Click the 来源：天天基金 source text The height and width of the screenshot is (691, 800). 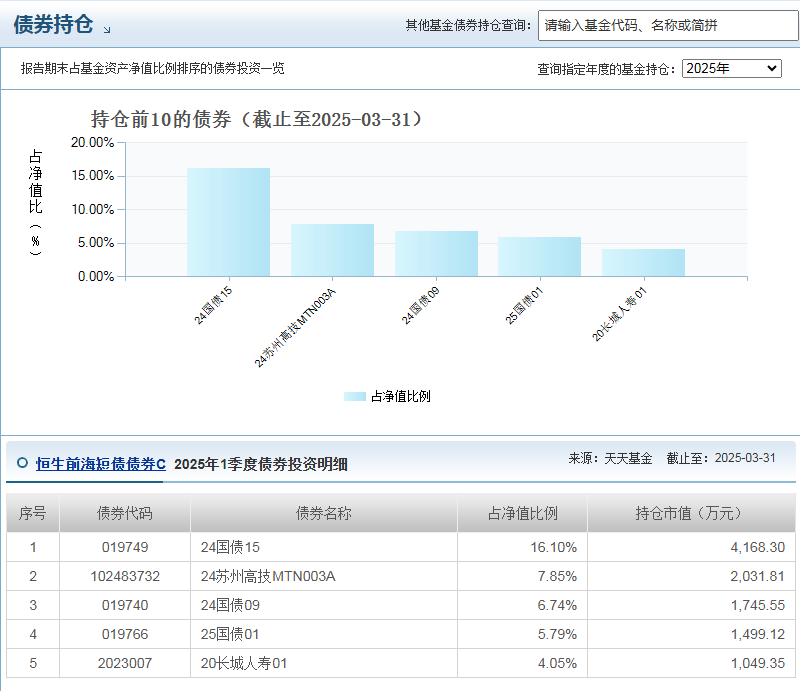(610, 458)
